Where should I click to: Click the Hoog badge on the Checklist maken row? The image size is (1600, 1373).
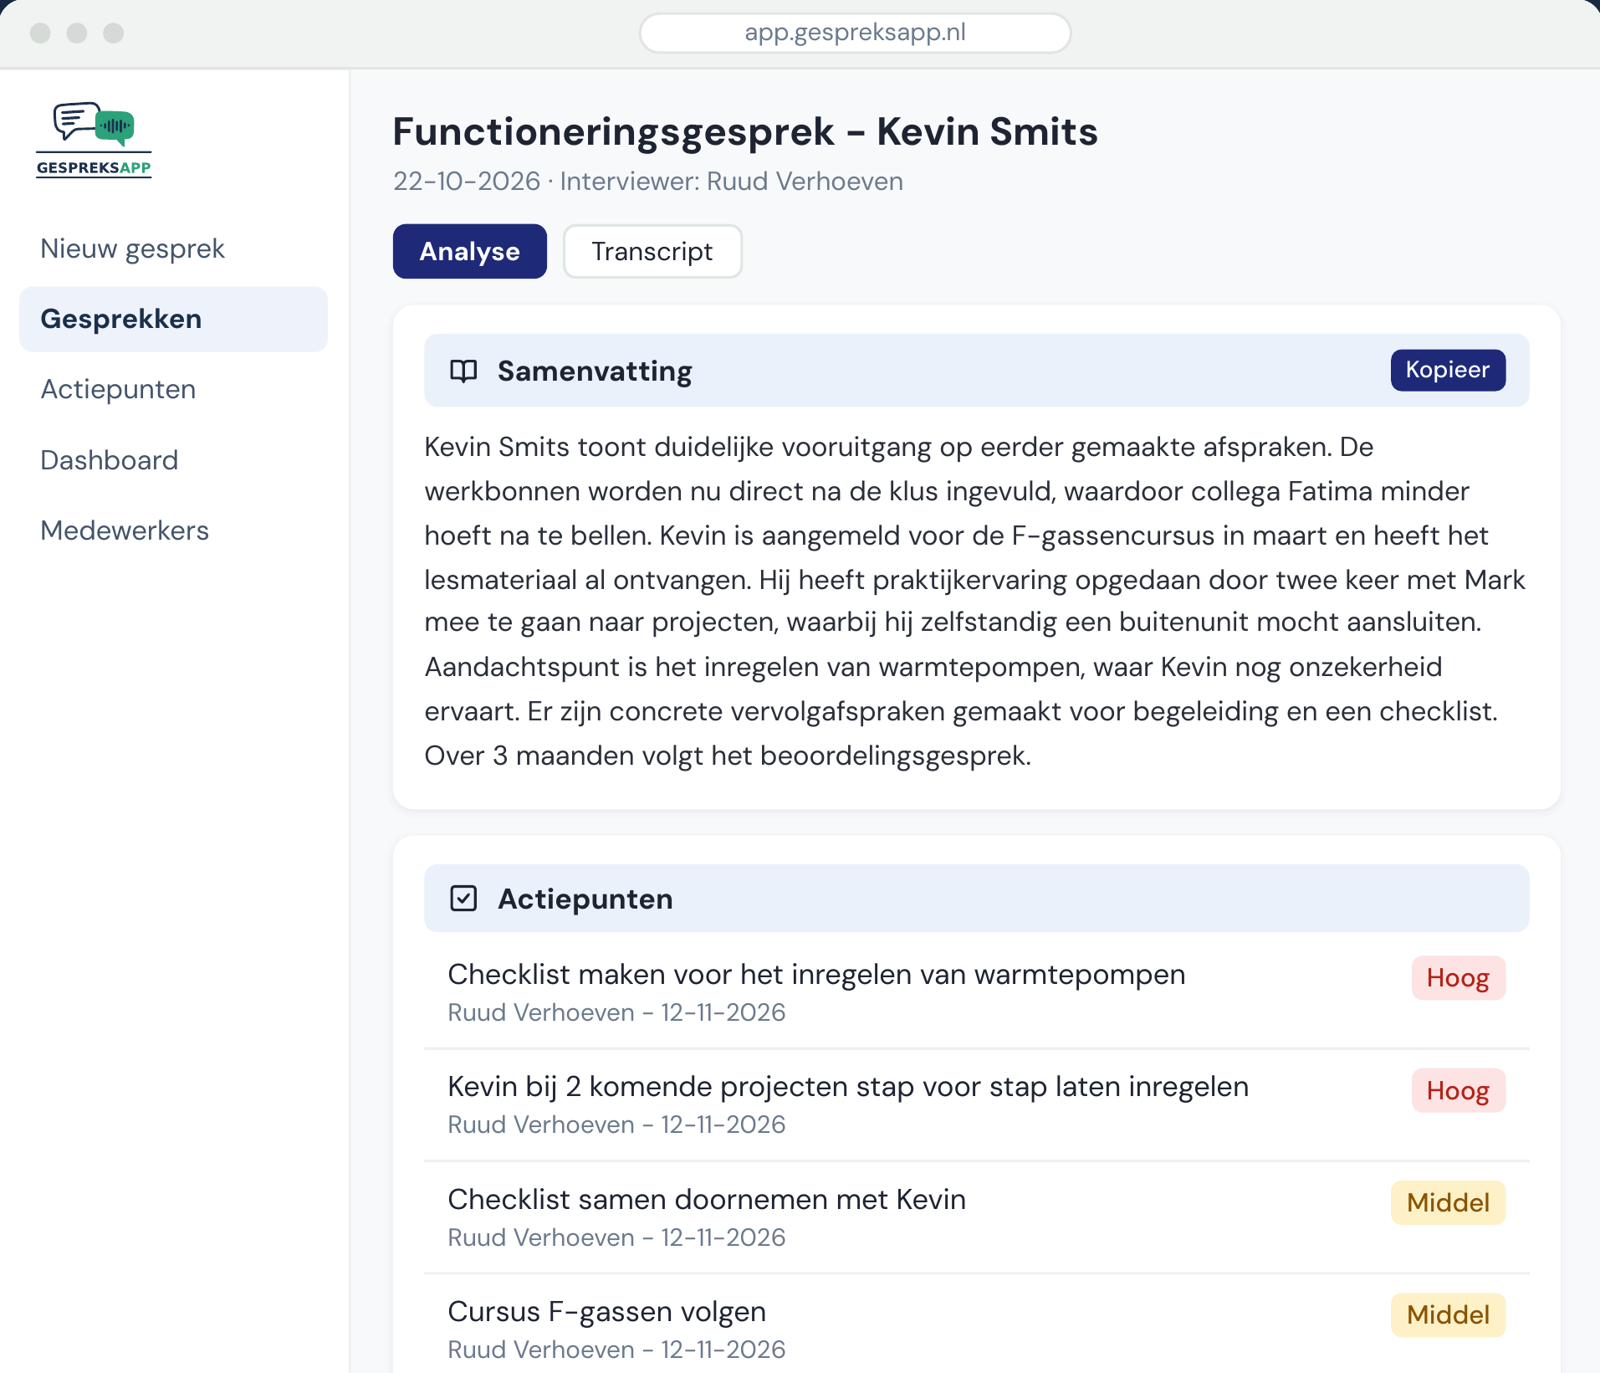click(1458, 978)
